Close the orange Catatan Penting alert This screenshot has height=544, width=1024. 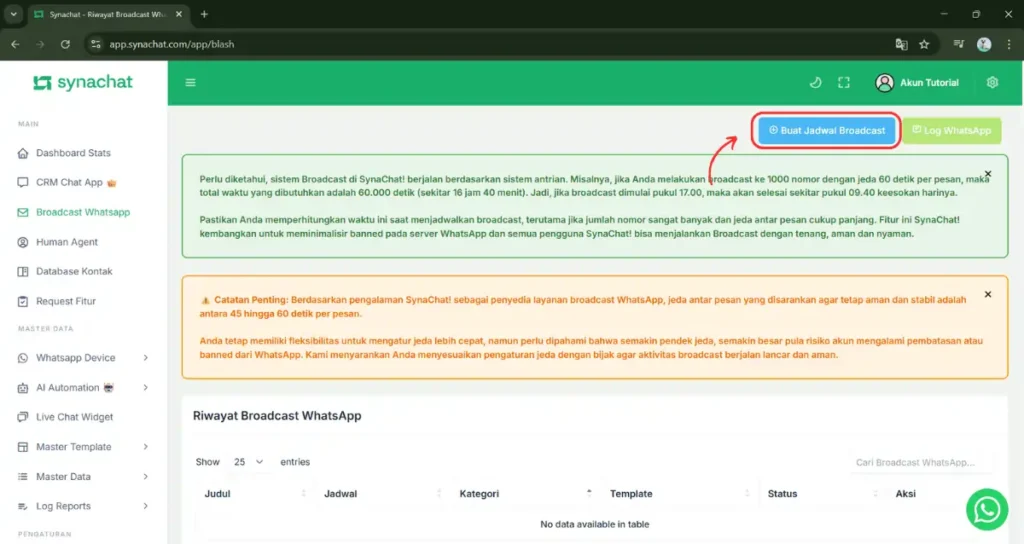[987, 295]
